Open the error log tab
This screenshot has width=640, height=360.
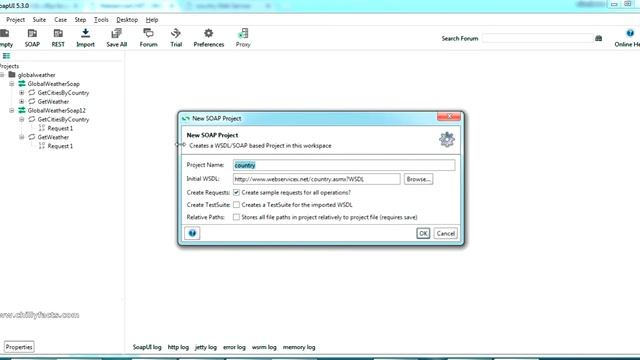[x=234, y=347]
